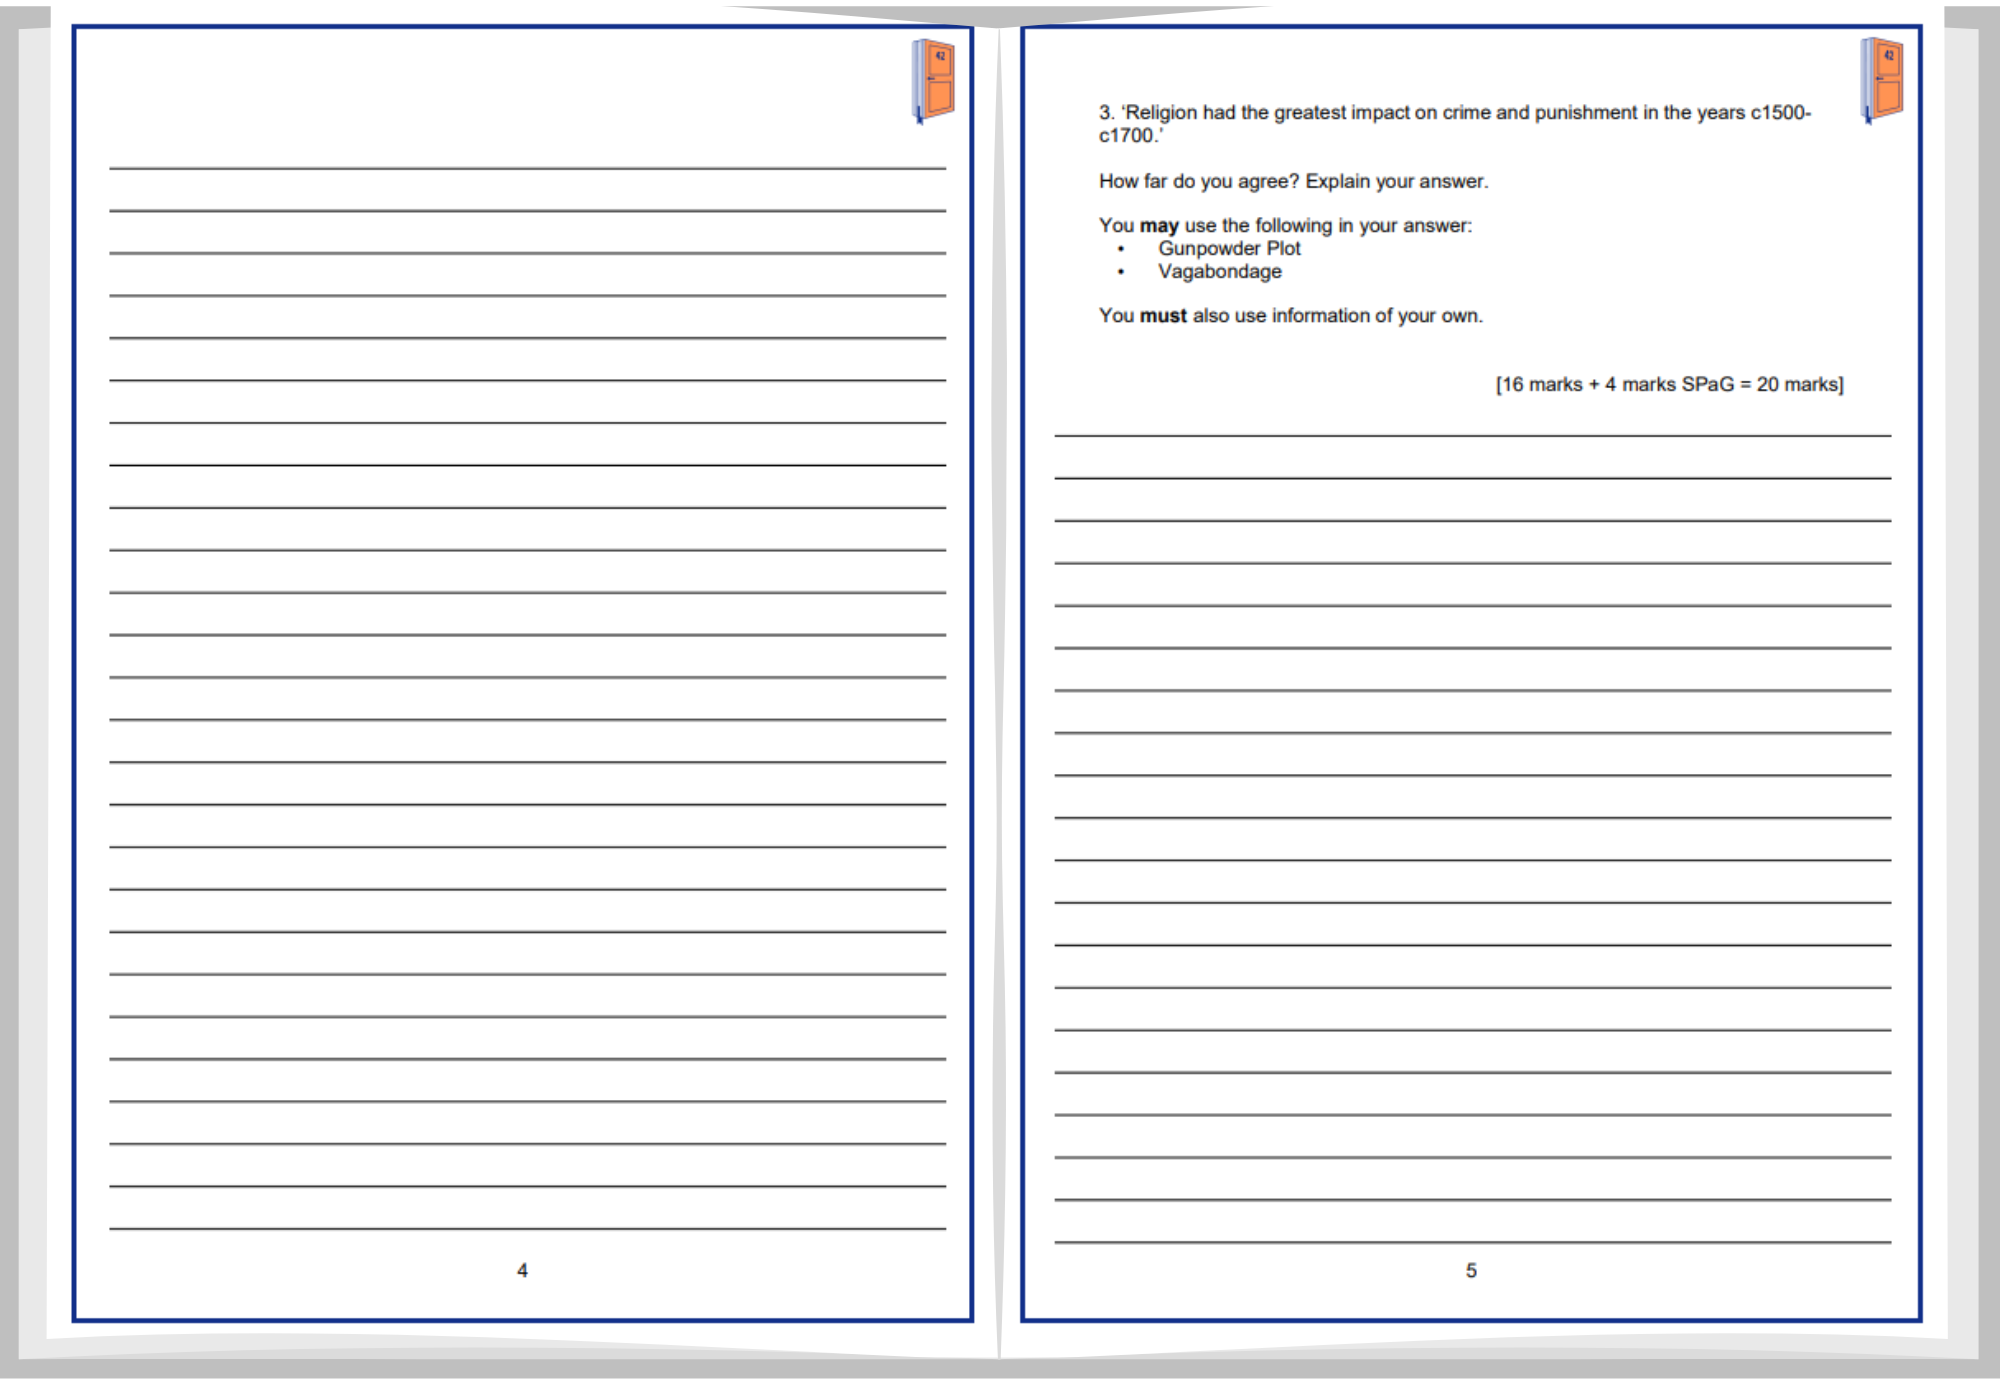2000x1380 pixels.
Task: Click the bold word 'may'
Action: [x=1159, y=226]
